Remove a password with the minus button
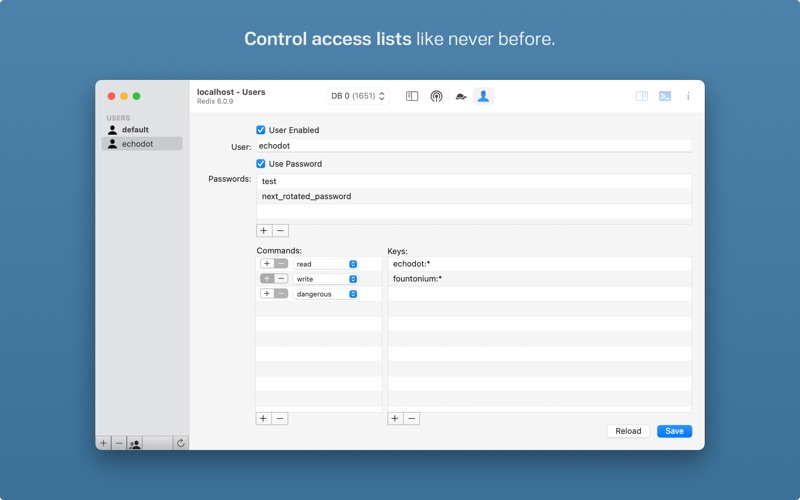800x500 pixels. (x=281, y=231)
